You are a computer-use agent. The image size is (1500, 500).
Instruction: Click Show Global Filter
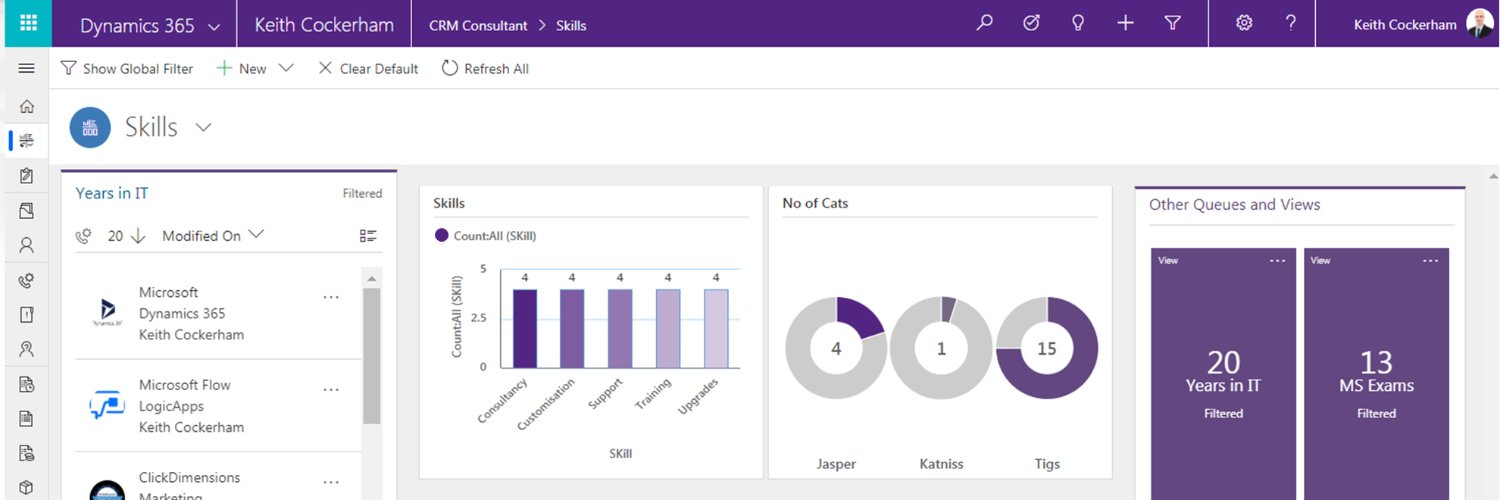[127, 69]
